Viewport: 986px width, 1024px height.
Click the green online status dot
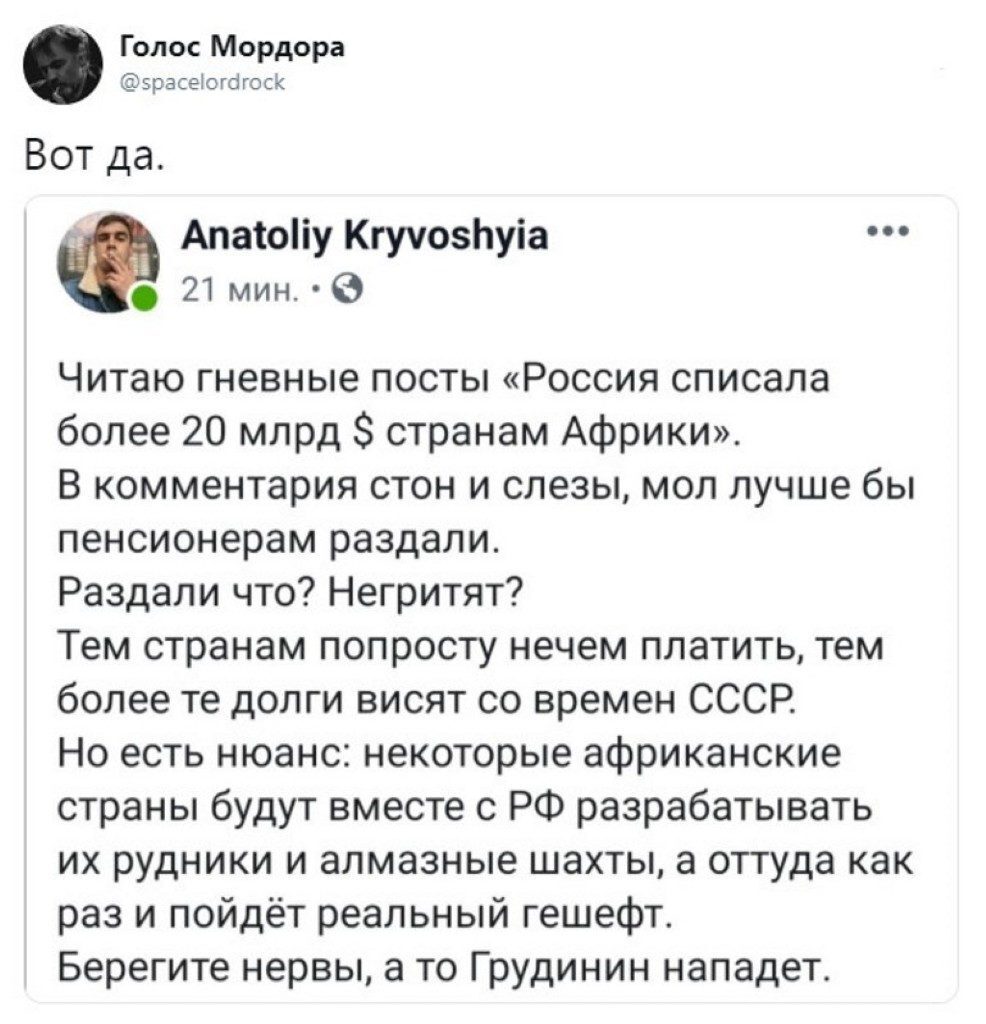pyautogui.click(x=147, y=296)
